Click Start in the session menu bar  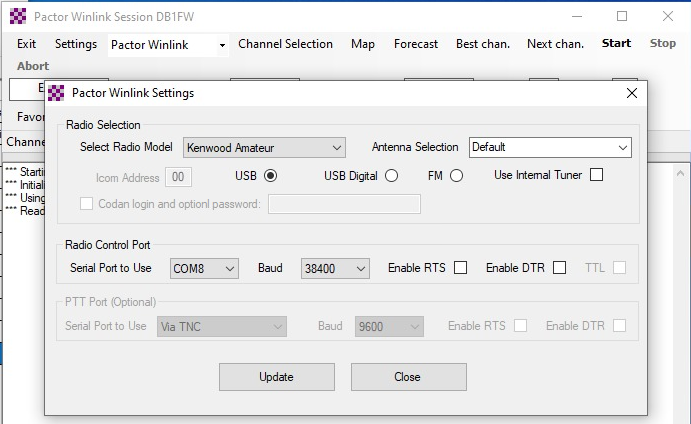pyautogui.click(x=616, y=44)
